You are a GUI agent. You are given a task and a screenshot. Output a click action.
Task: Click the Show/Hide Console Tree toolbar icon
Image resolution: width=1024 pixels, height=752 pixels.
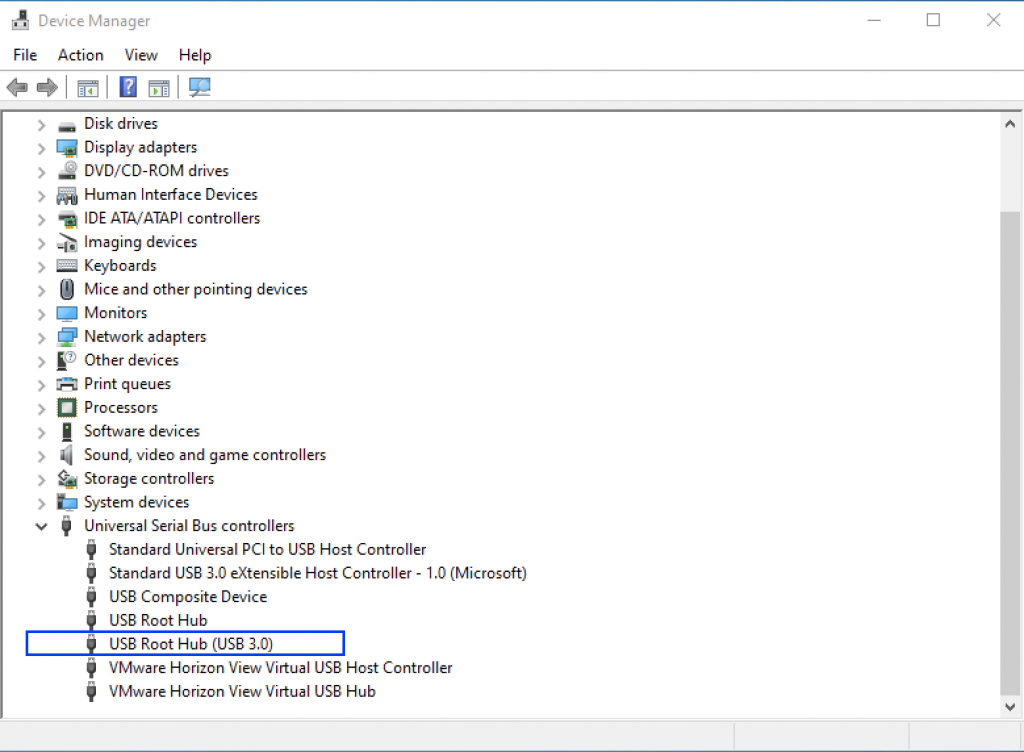87,87
